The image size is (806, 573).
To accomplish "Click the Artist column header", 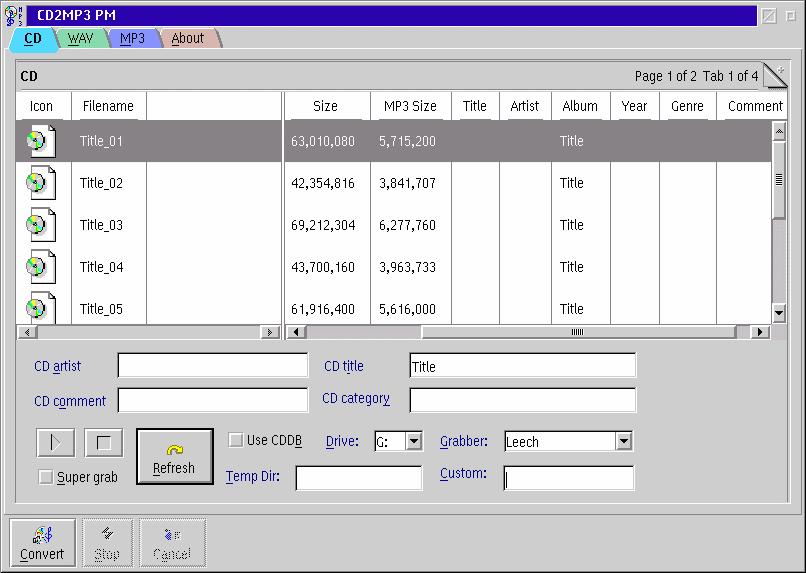I will 525,106.
